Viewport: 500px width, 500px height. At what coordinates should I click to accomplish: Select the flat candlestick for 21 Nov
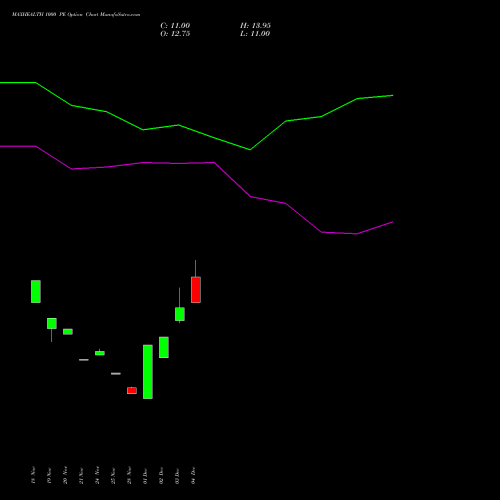84,360
